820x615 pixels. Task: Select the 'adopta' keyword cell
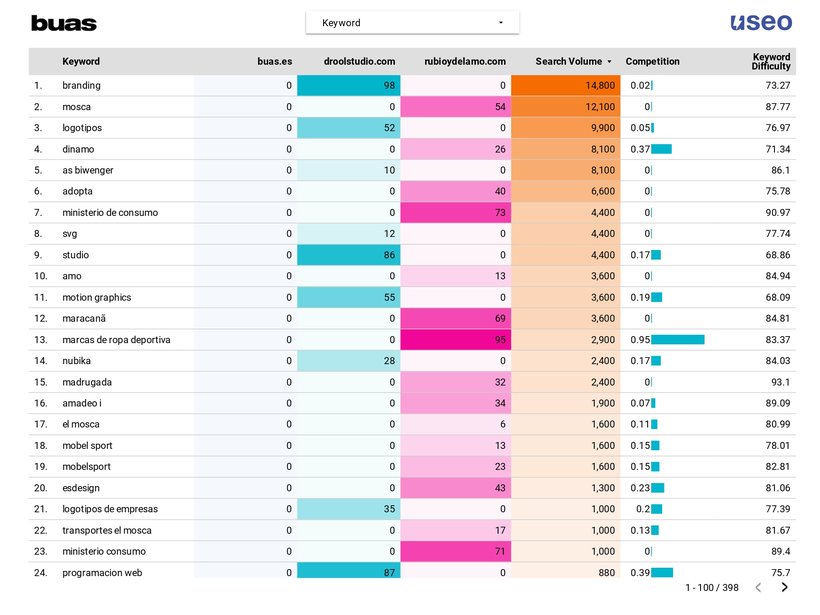coord(77,191)
